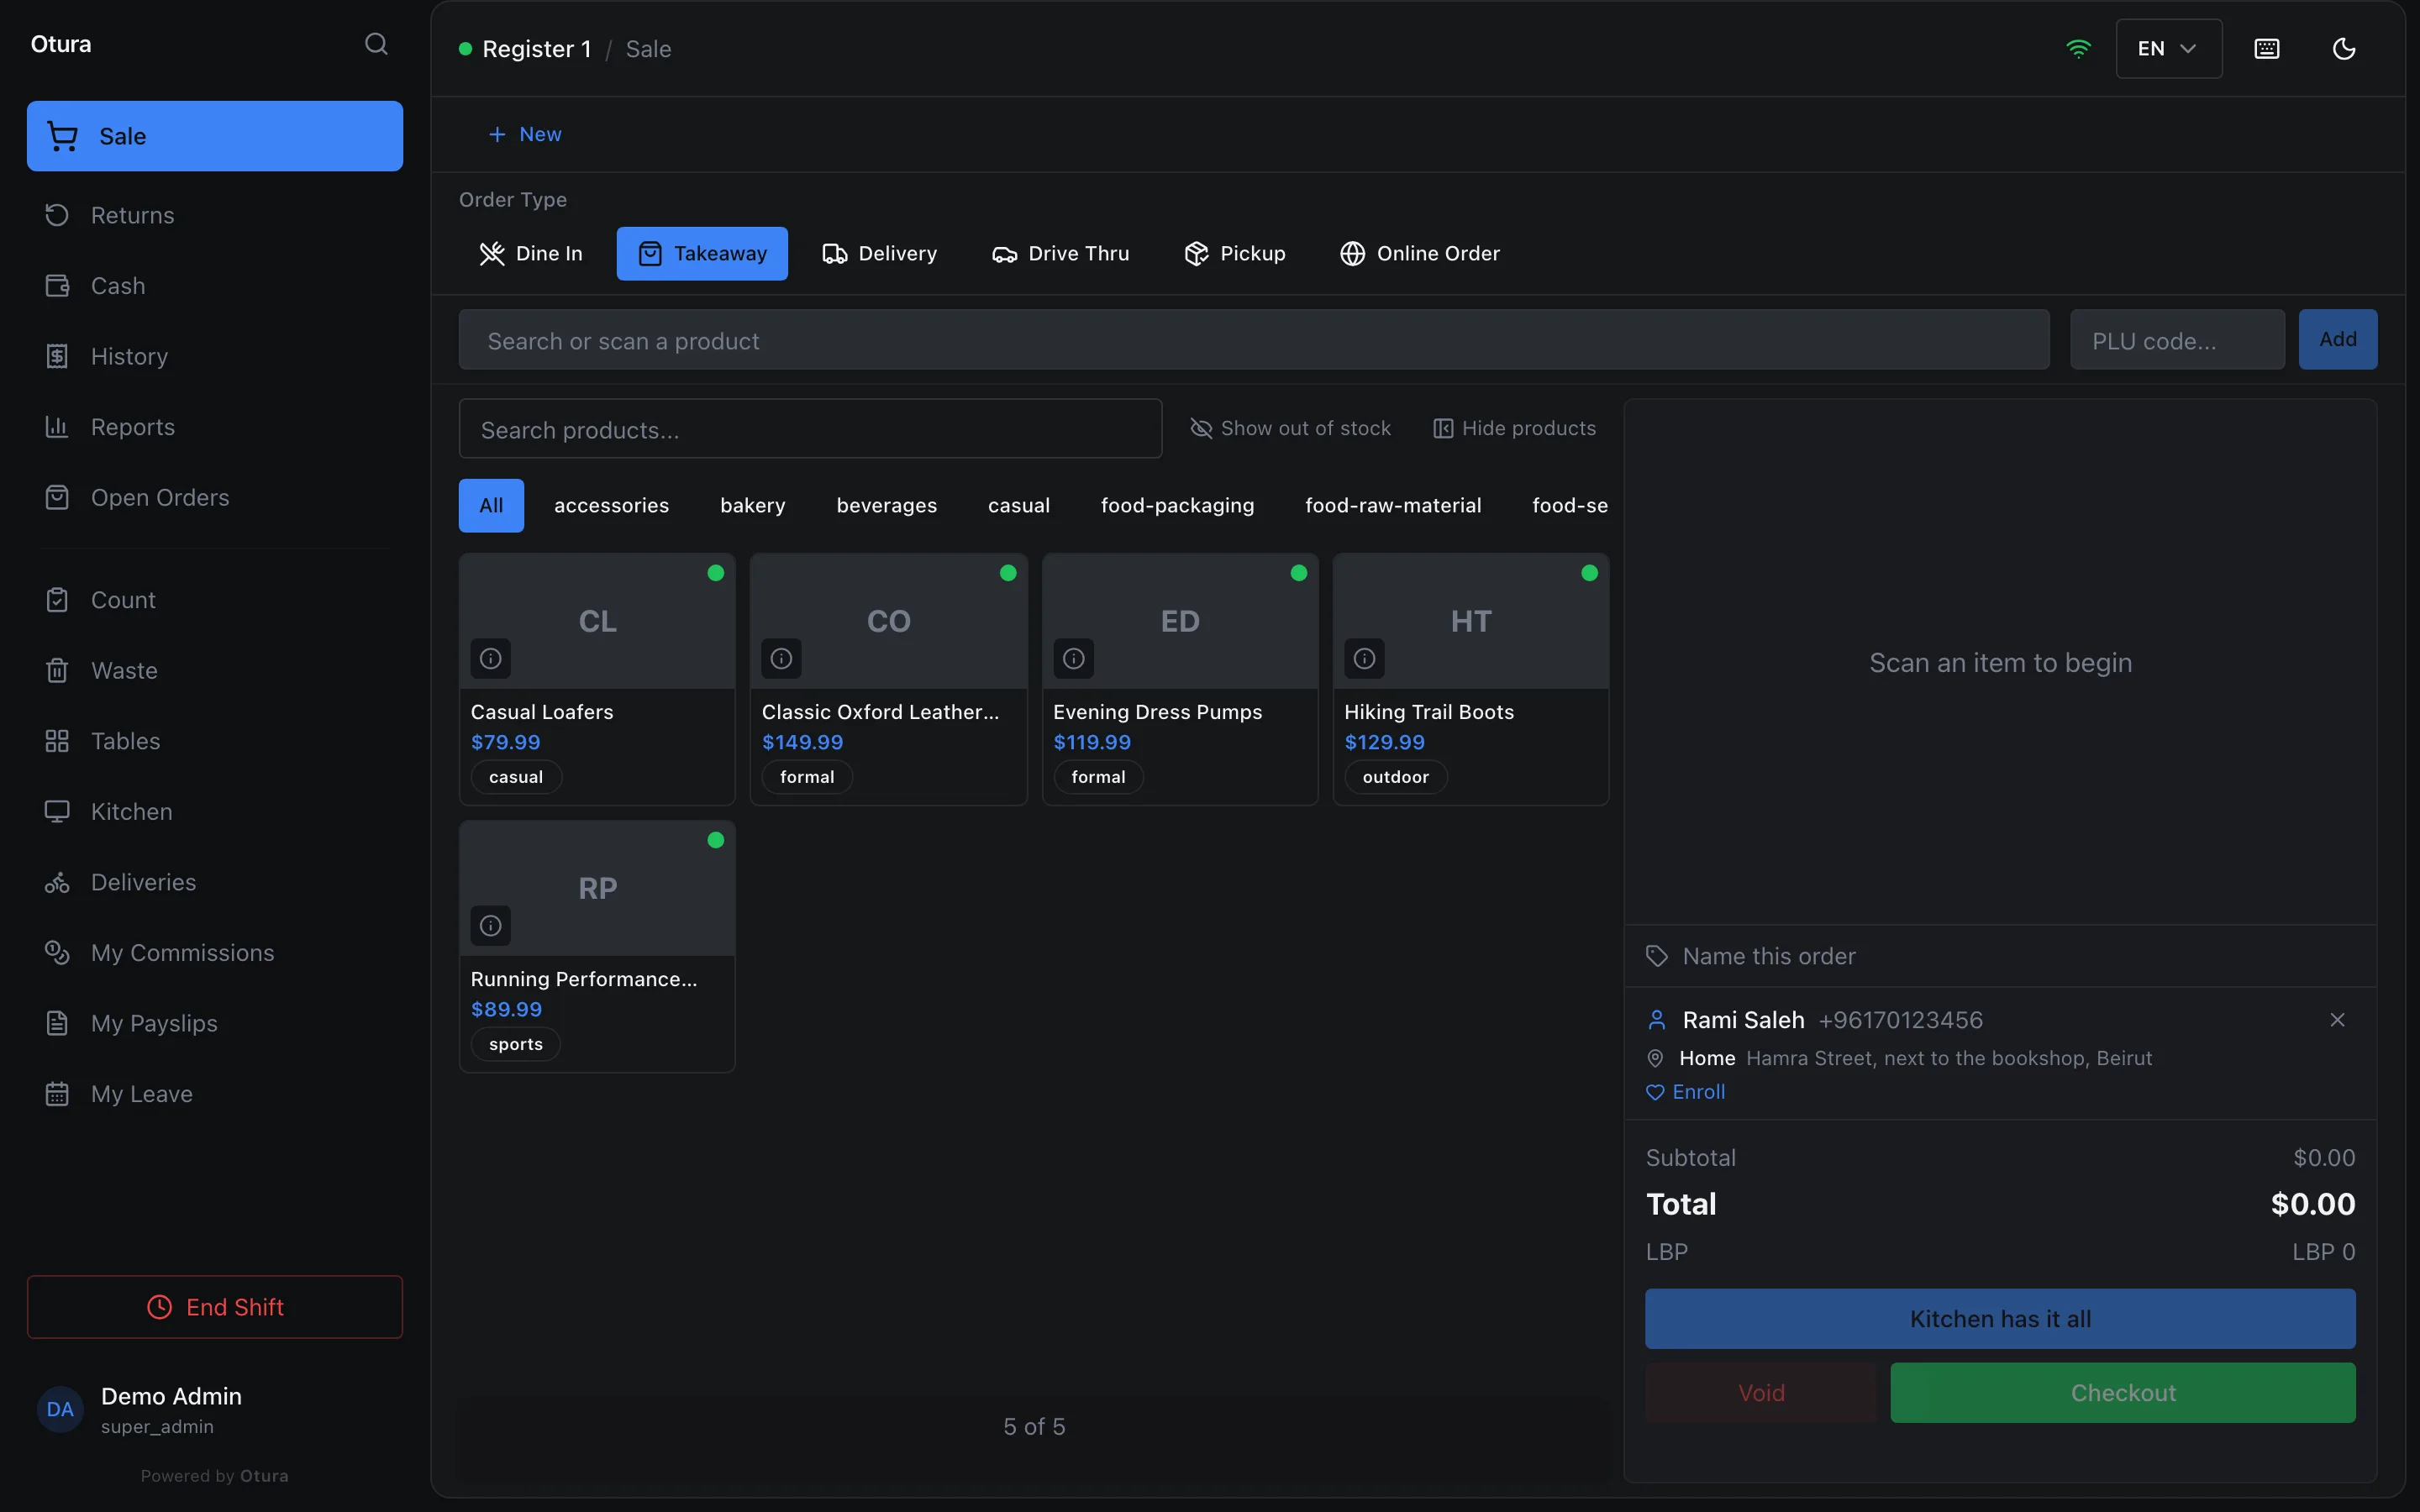
Task: Filter products by beverages category
Action: tap(887, 506)
